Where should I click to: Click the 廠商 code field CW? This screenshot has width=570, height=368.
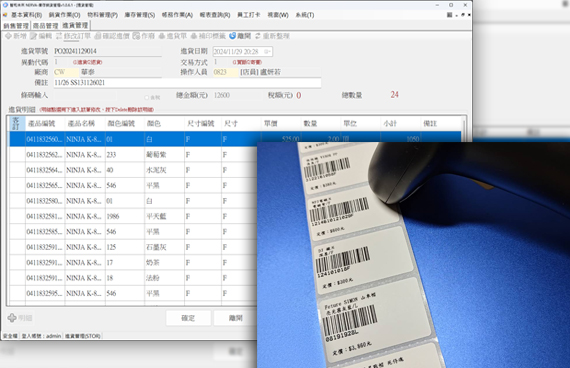tap(66, 72)
